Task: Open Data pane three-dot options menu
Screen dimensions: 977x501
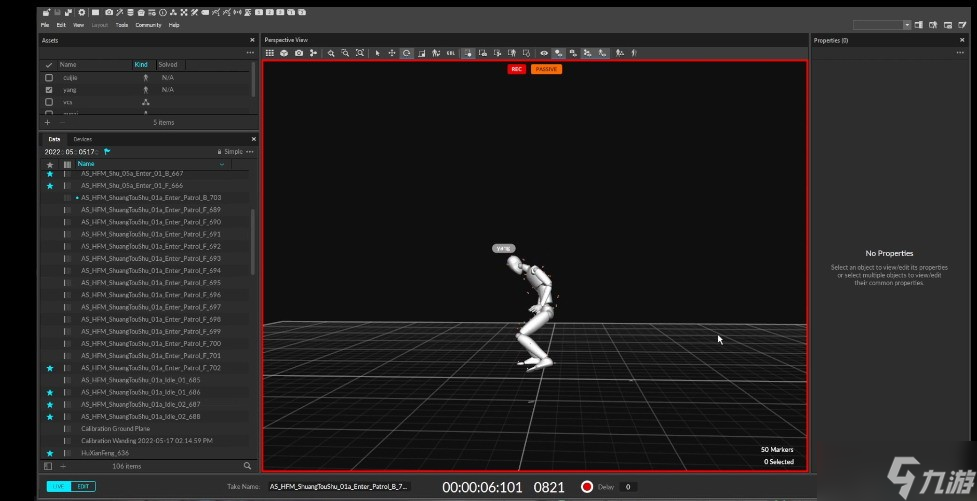Action: pyautogui.click(x=250, y=151)
